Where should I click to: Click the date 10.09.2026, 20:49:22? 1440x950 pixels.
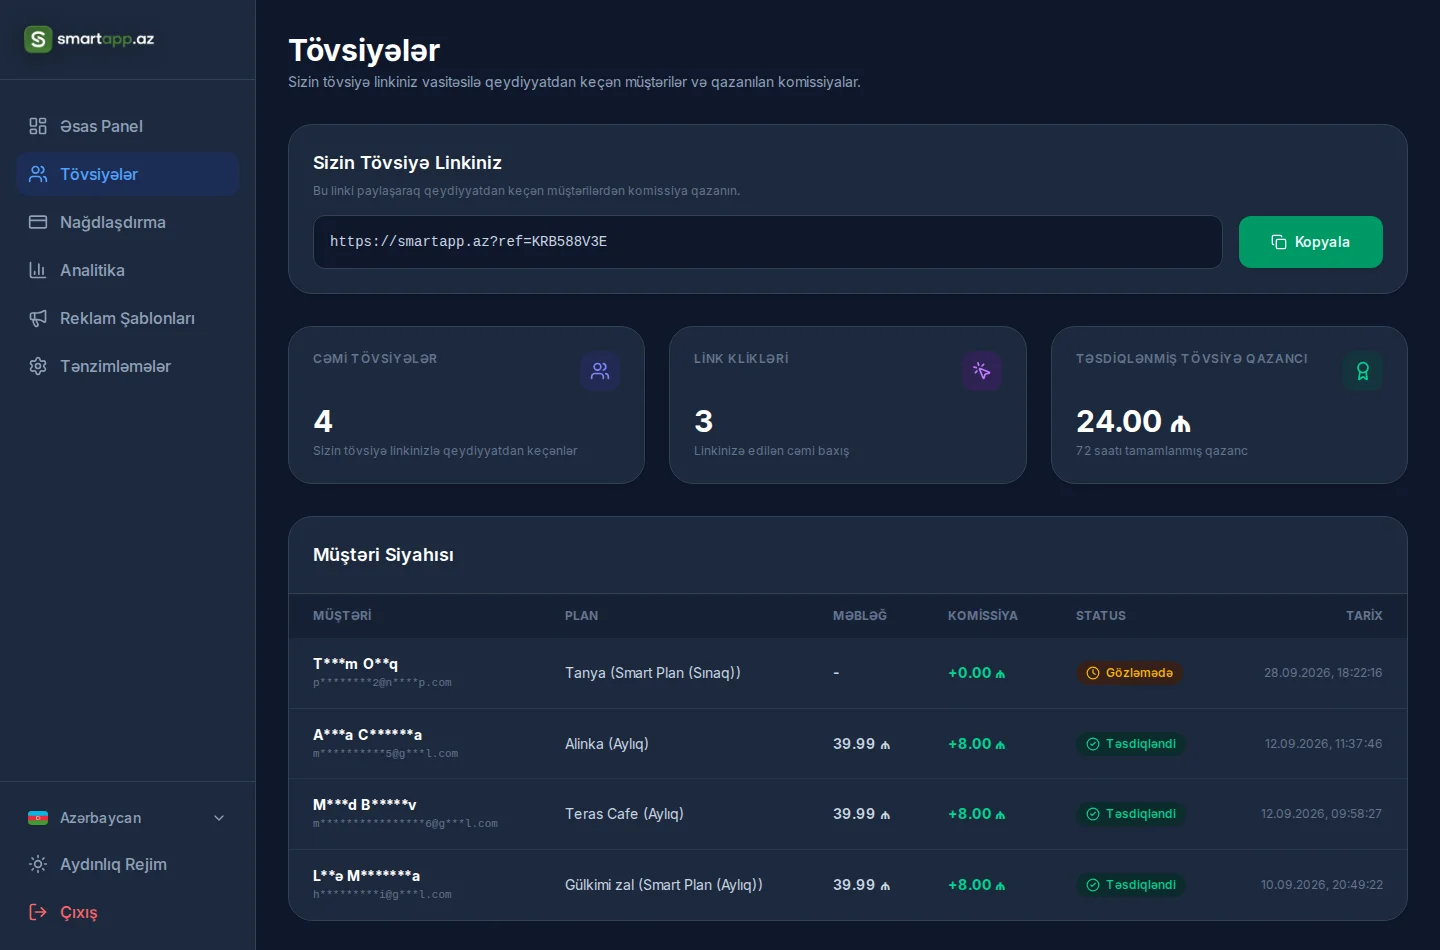pos(1321,885)
